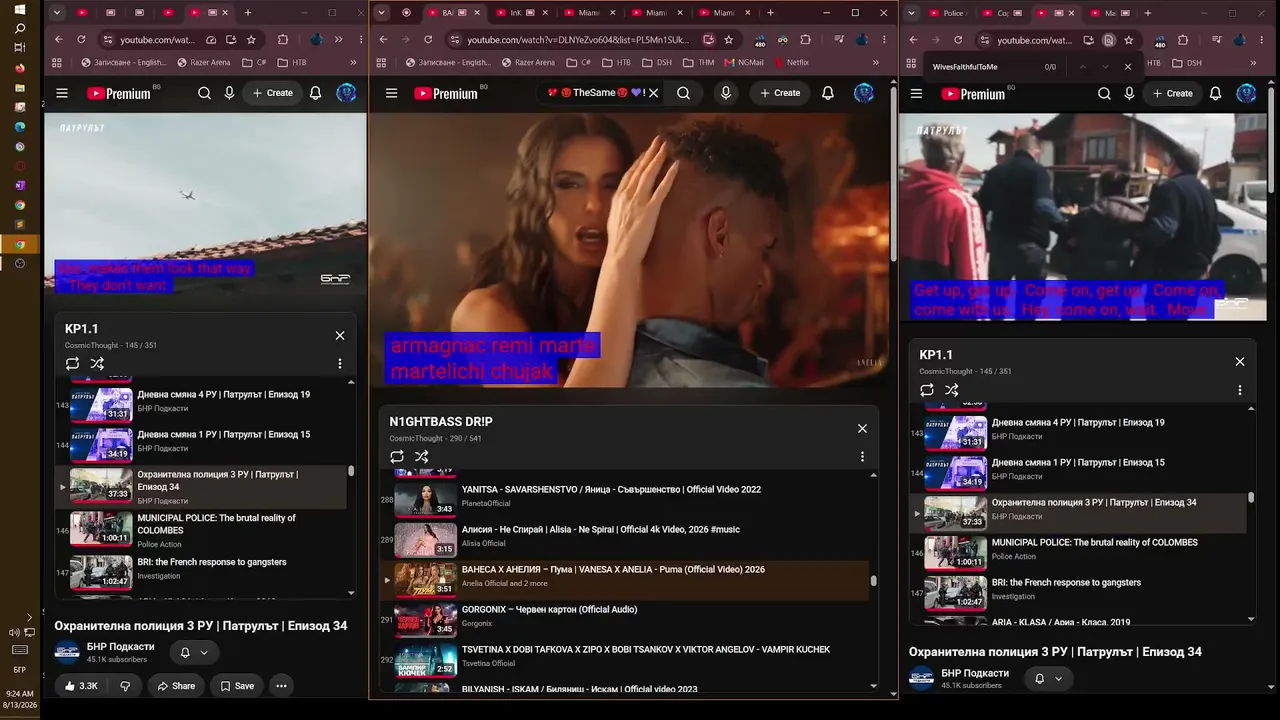Open KP1.1 playlist options in left window
The image size is (1280, 720).
[340, 364]
